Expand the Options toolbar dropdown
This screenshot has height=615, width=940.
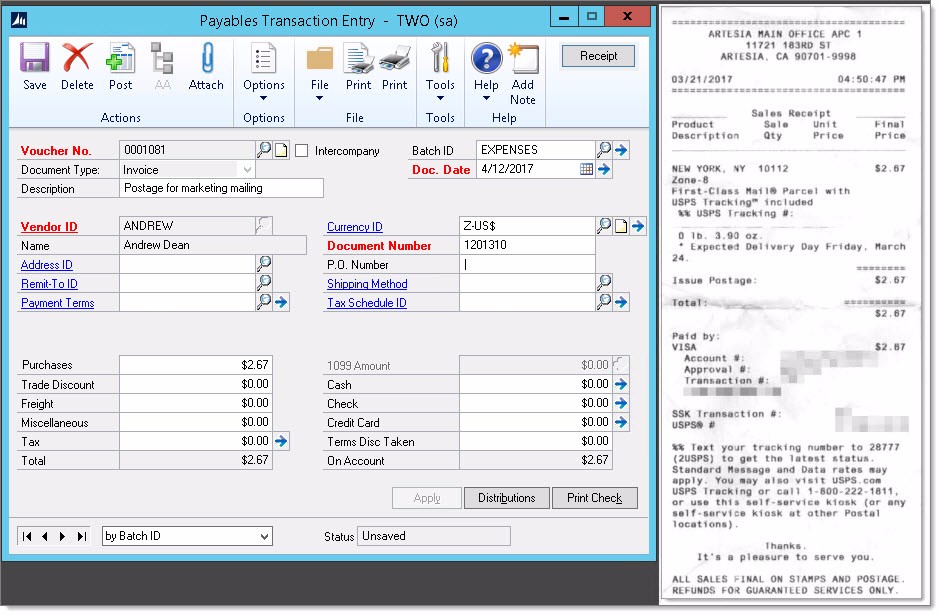264,99
